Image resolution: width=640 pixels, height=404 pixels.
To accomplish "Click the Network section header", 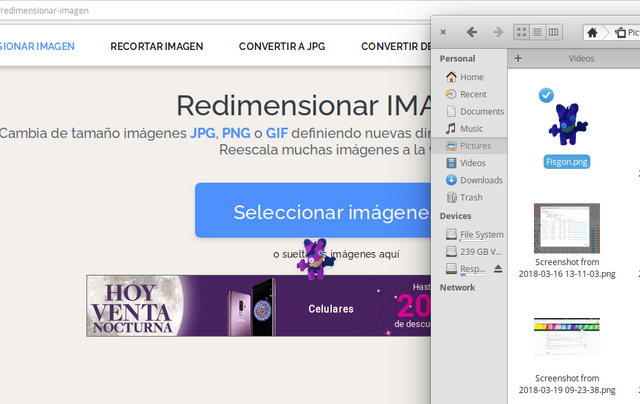I will coord(457,288).
